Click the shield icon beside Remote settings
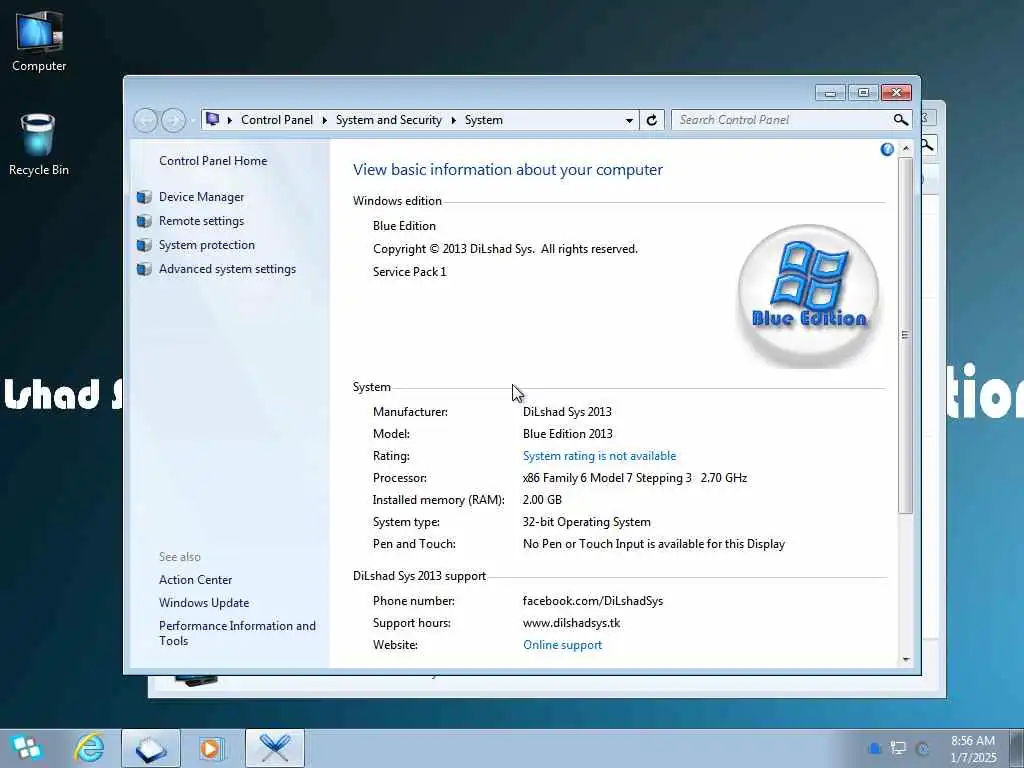The width and height of the screenshot is (1024, 768). (x=144, y=221)
